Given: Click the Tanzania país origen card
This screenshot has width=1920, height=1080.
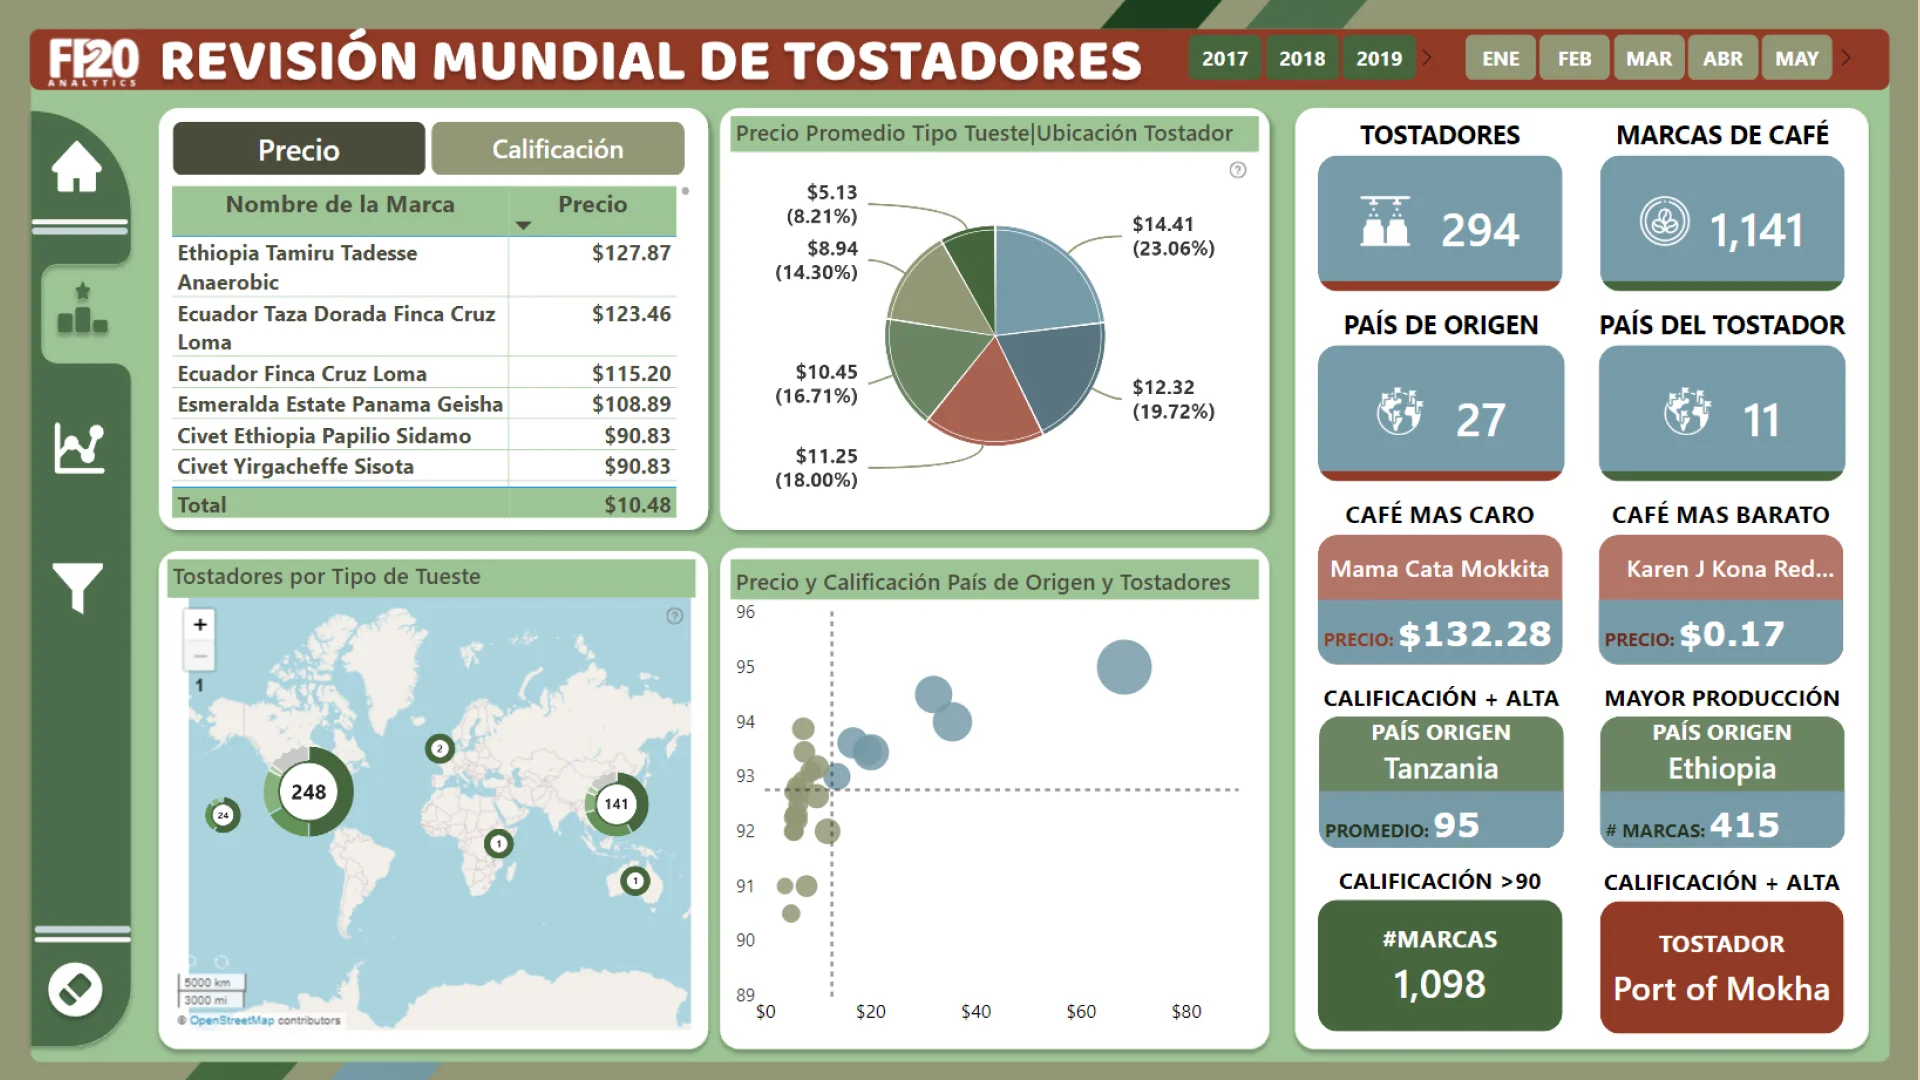Looking at the screenshot, I should click(x=1440, y=782).
